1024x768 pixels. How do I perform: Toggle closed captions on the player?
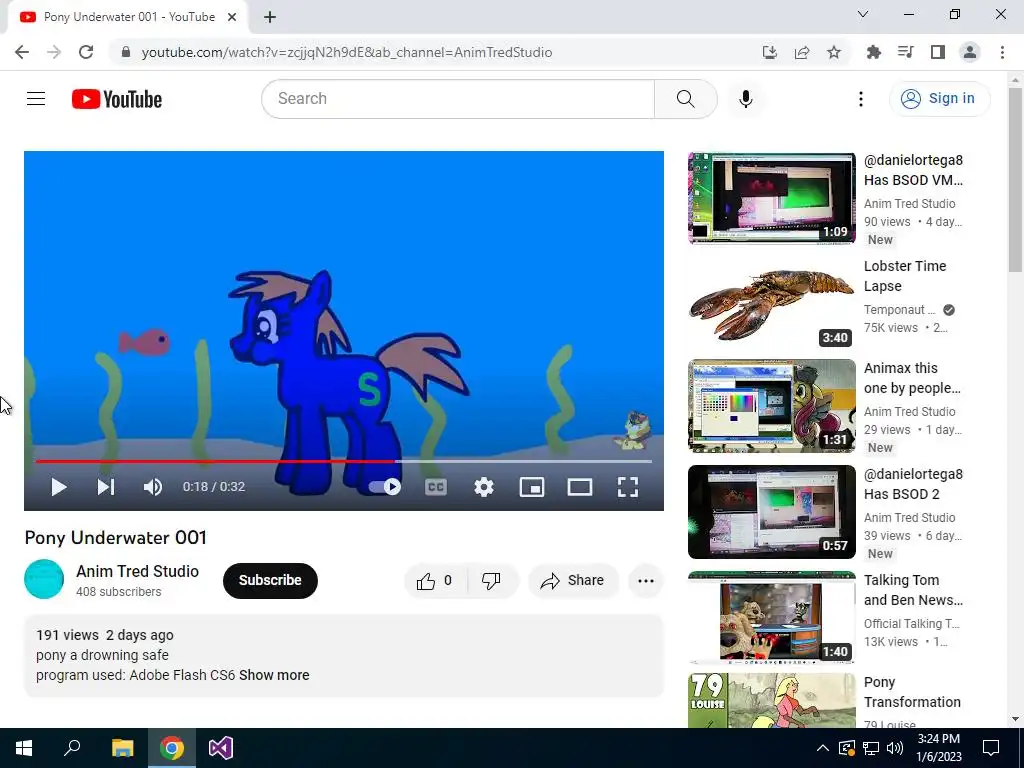tap(436, 487)
